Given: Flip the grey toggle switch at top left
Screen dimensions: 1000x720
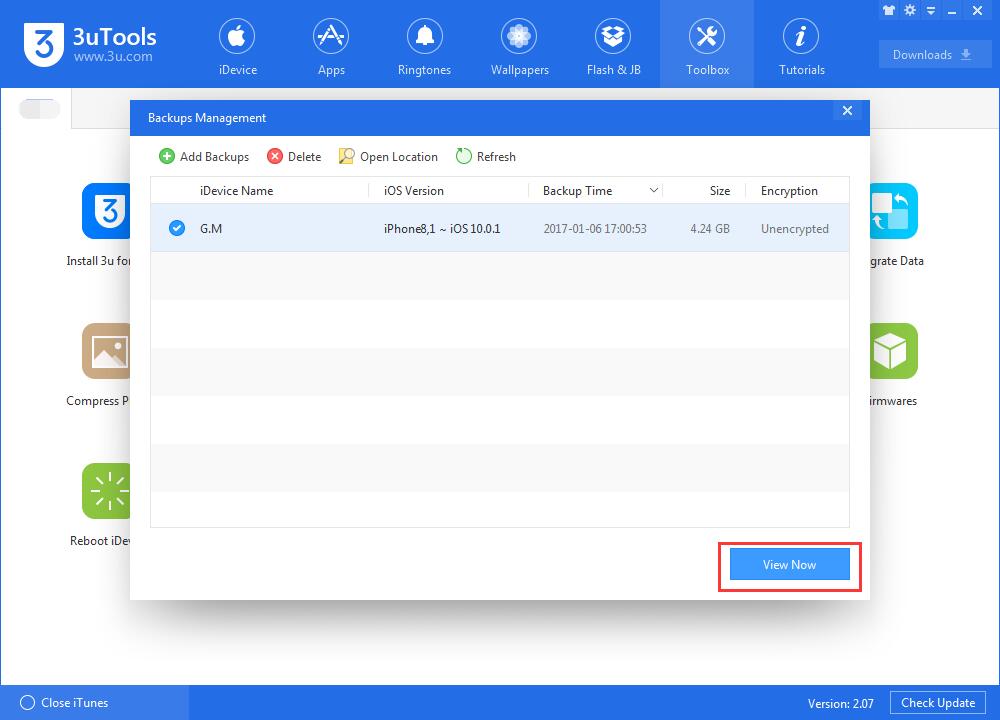Looking at the screenshot, I should (x=40, y=109).
